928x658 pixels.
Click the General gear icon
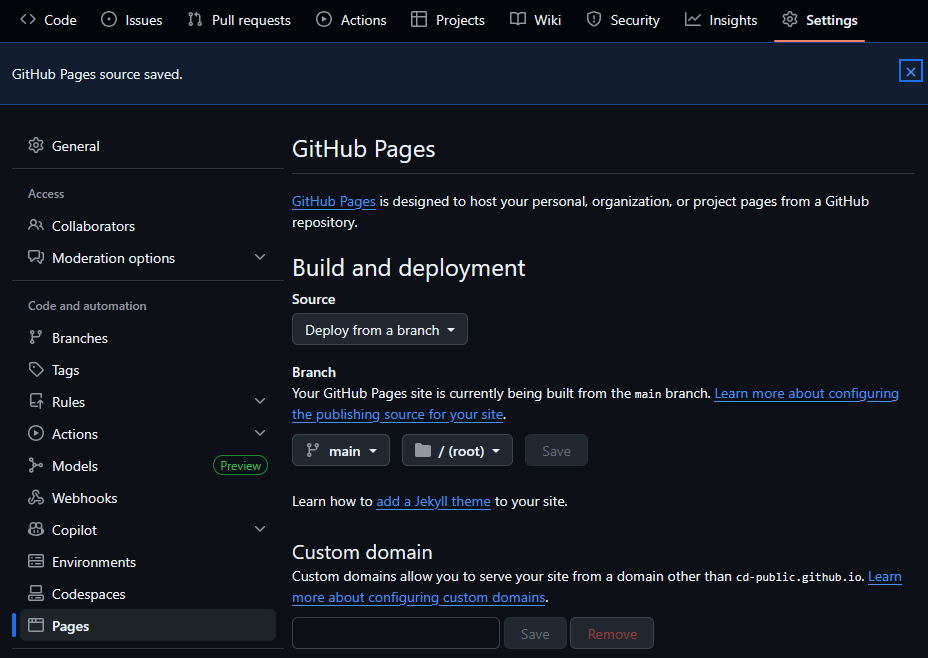pyautogui.click(x=36, y=146)
